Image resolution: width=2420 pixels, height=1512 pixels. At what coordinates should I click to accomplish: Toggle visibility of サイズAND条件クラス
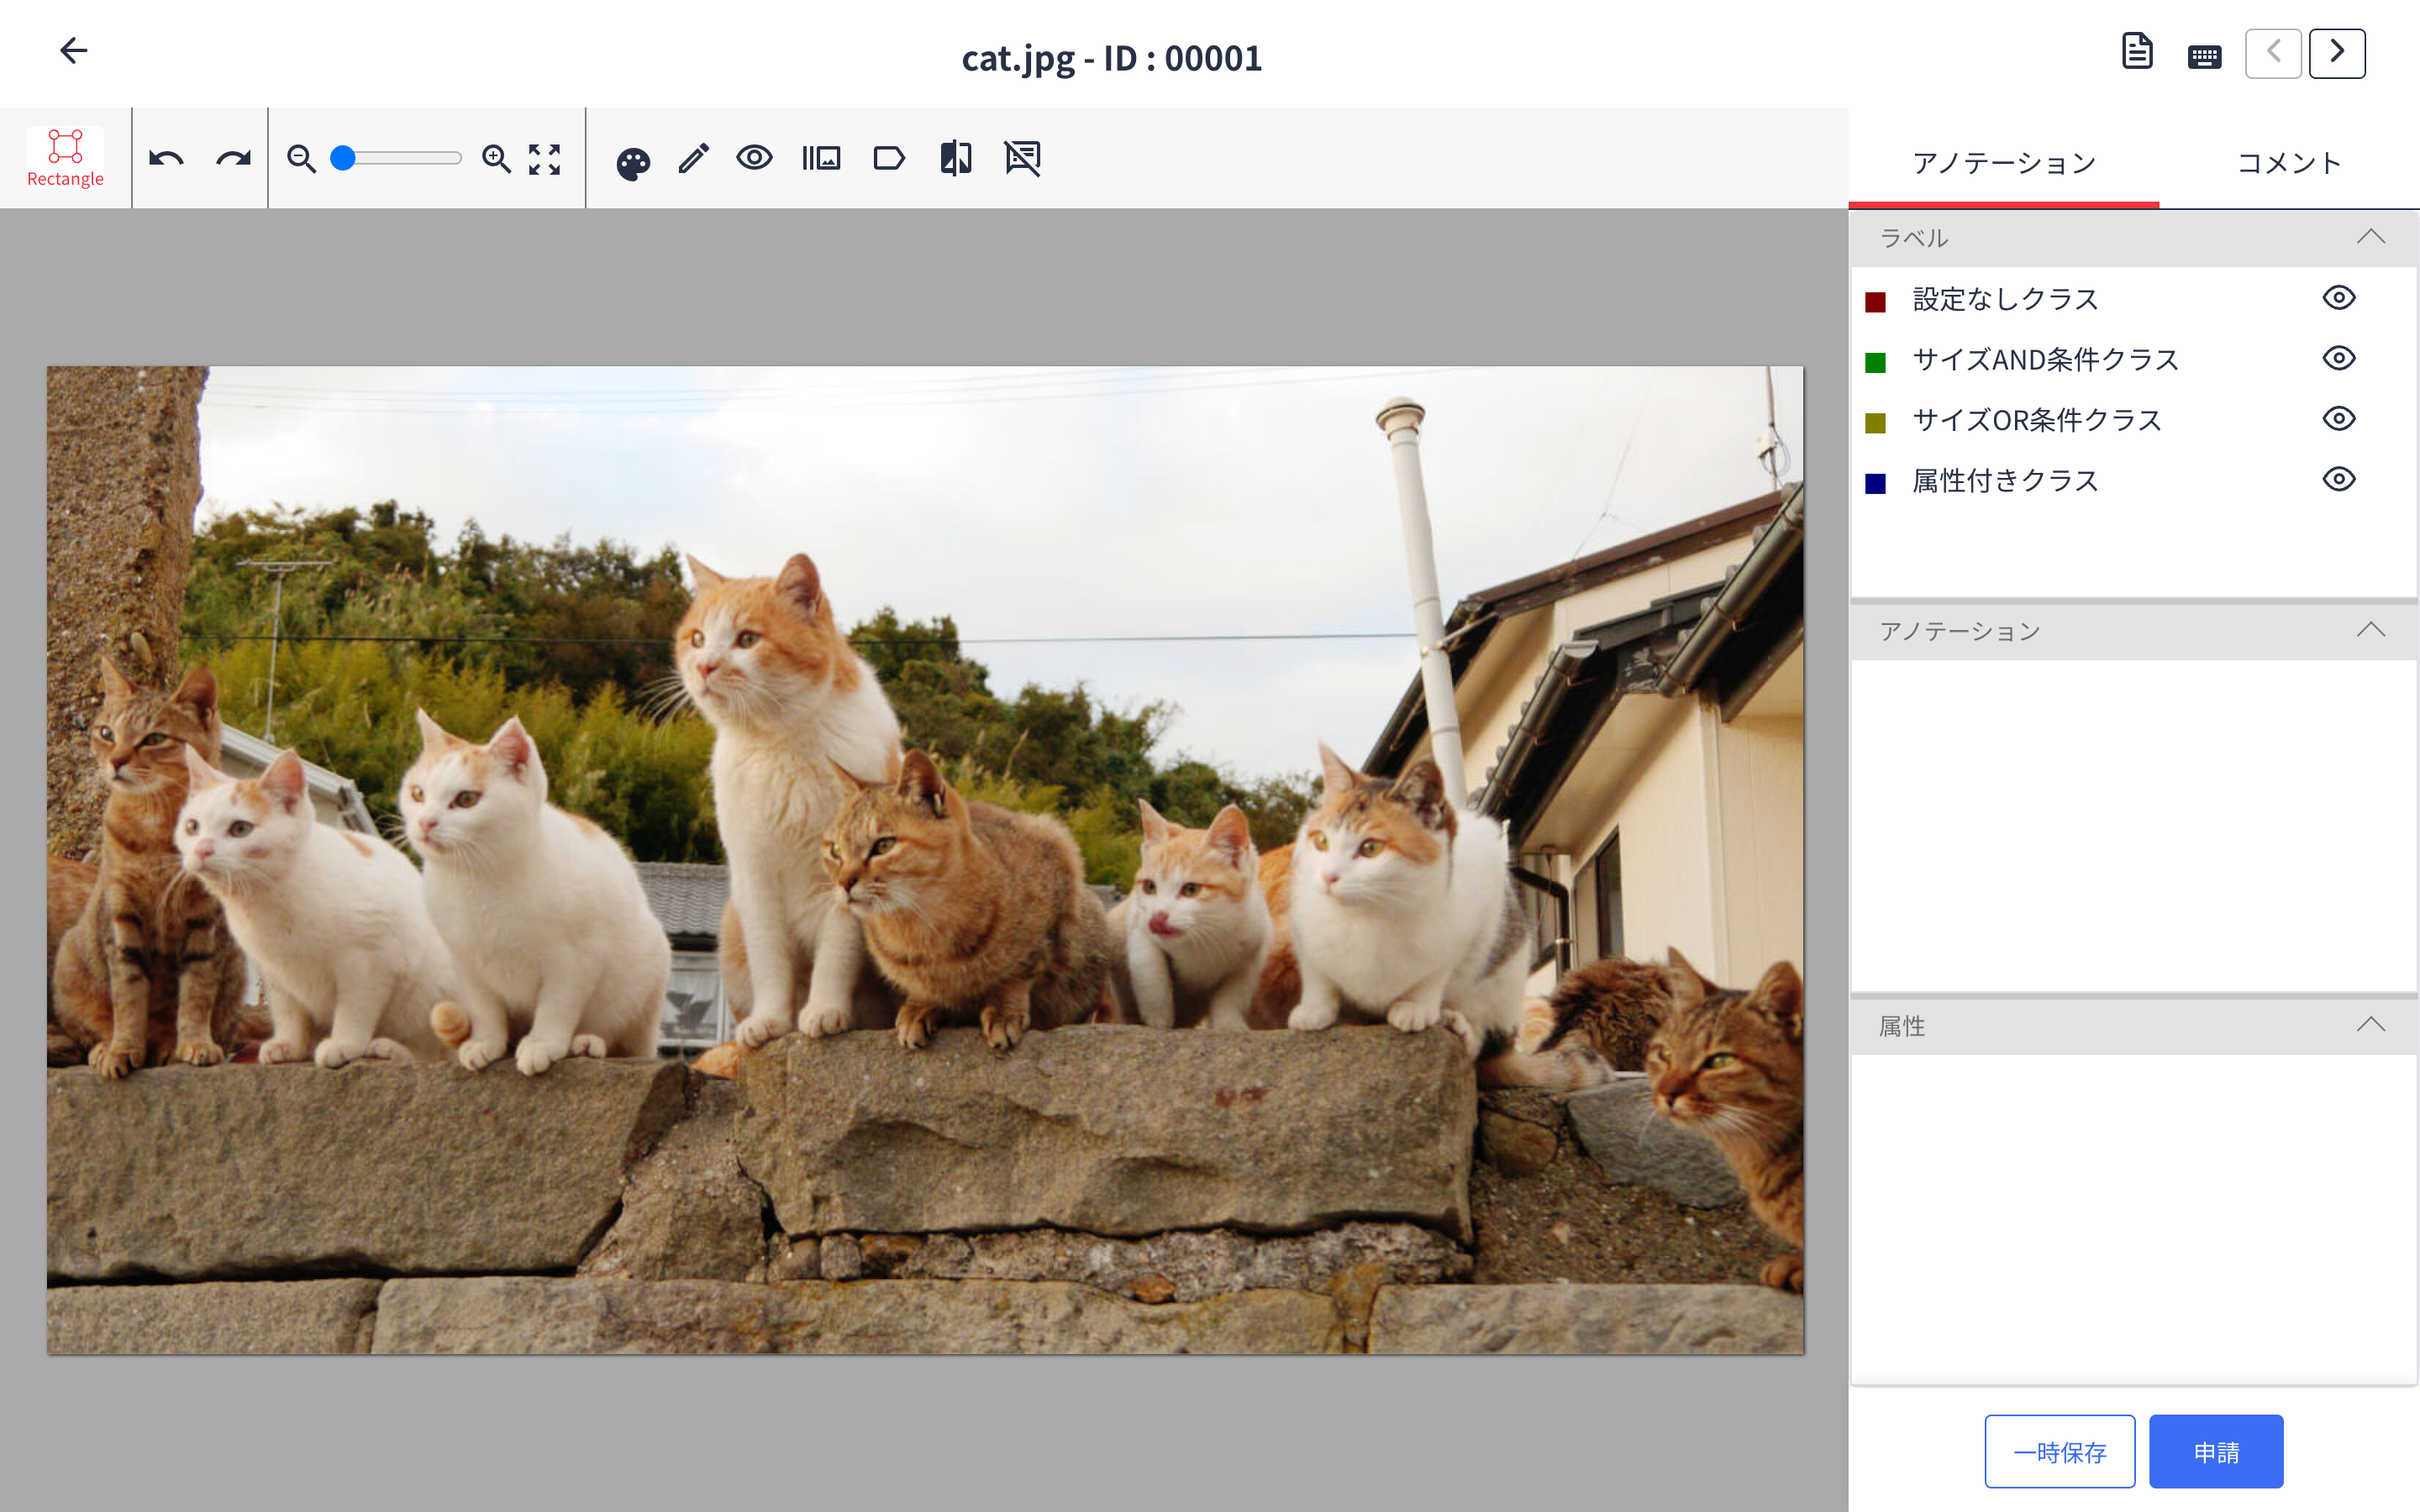point(2338,358)
